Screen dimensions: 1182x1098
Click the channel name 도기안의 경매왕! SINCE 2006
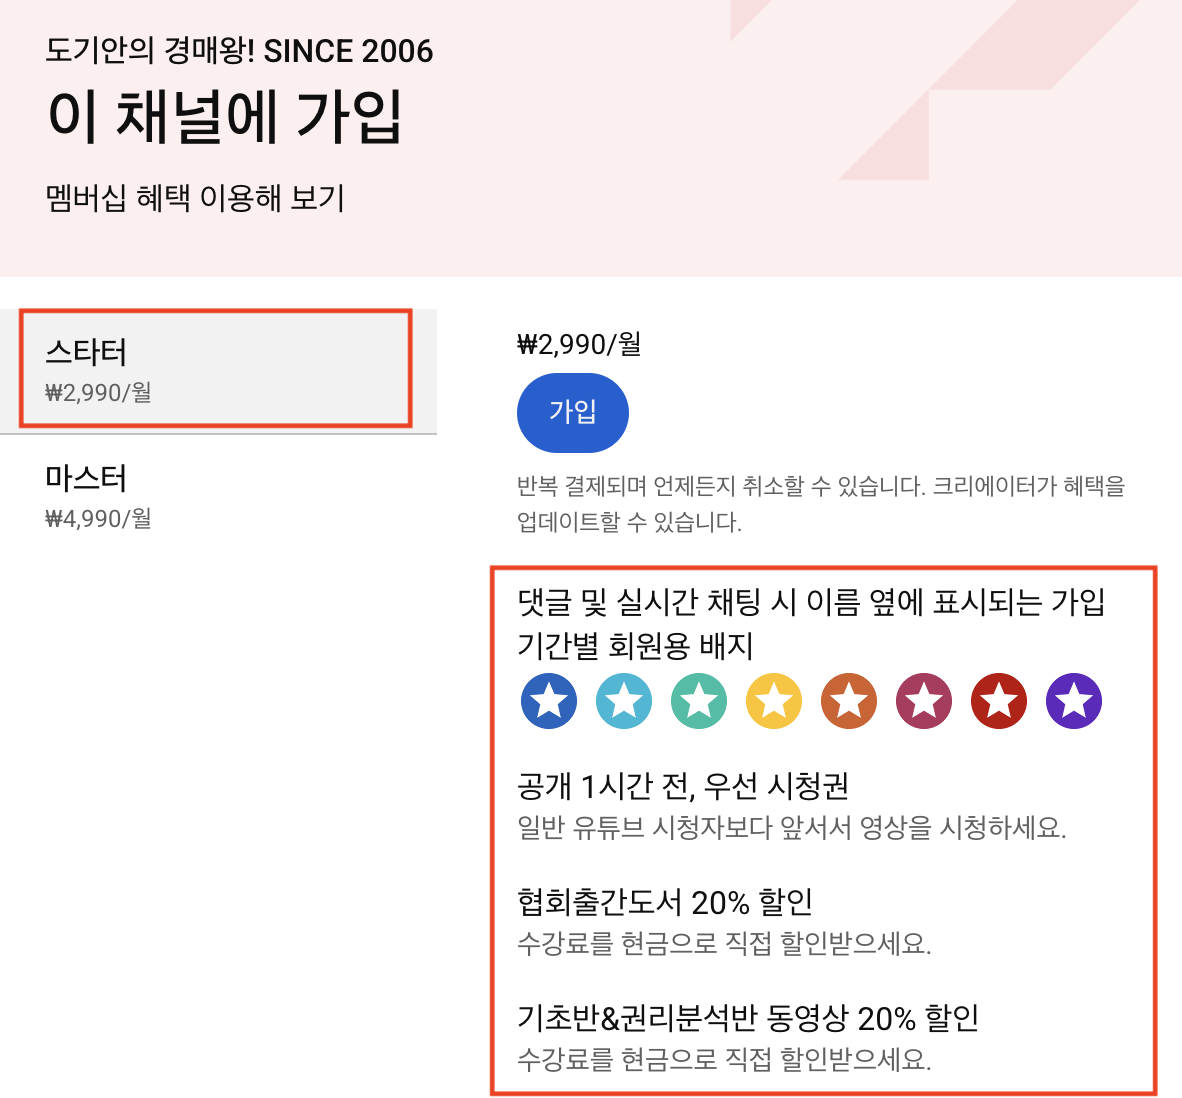point(240,50)
